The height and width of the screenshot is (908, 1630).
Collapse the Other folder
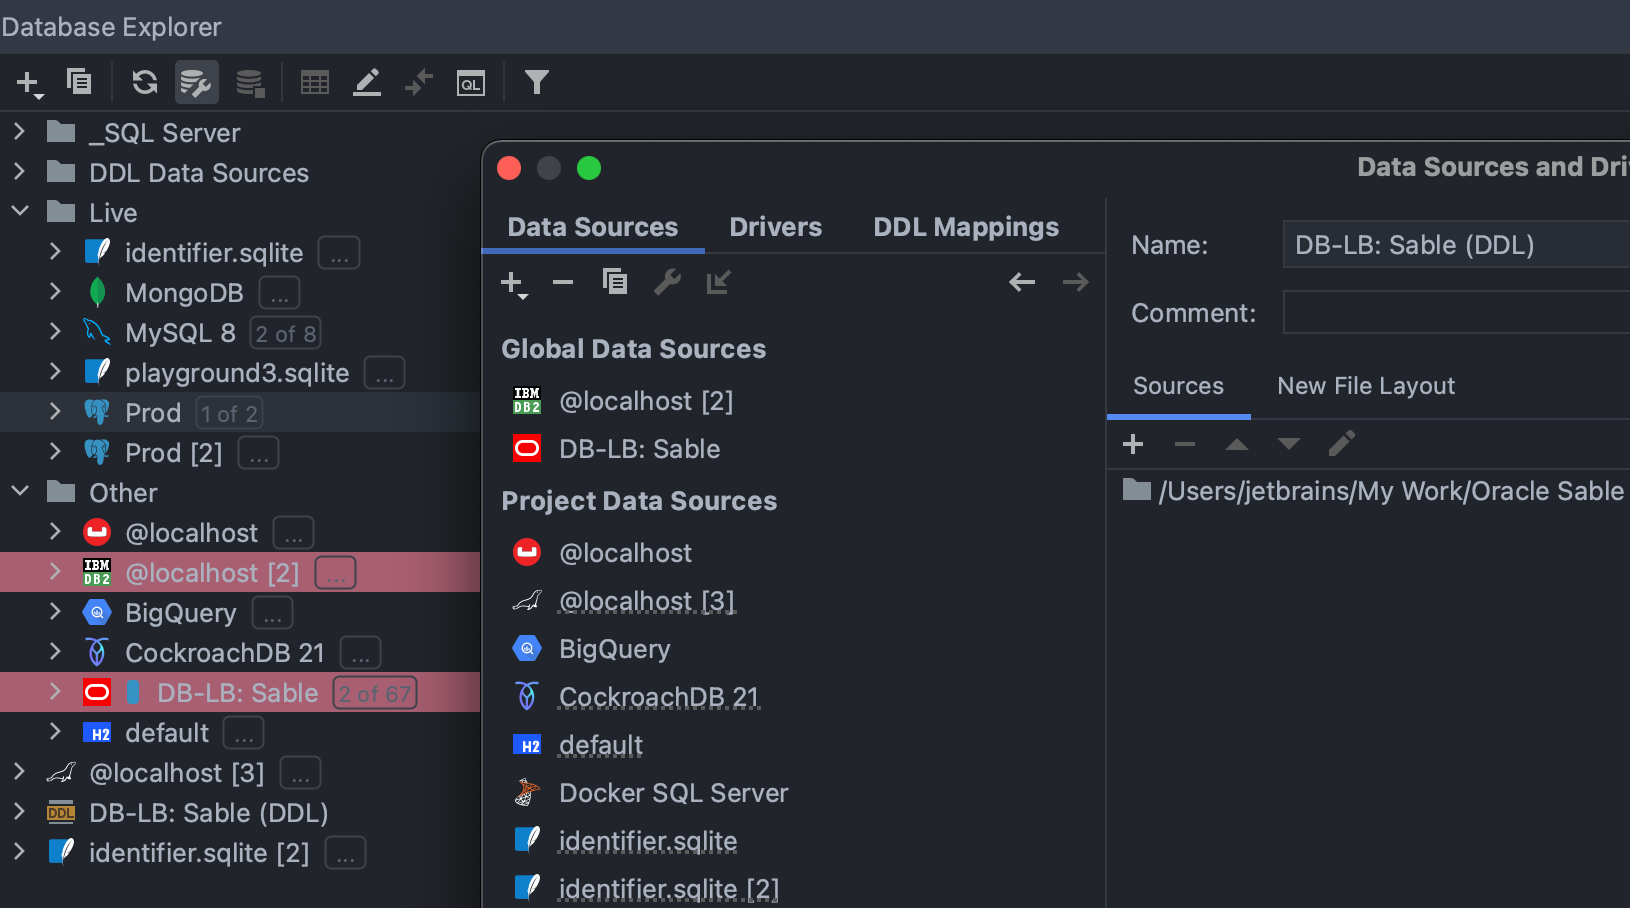19,491
